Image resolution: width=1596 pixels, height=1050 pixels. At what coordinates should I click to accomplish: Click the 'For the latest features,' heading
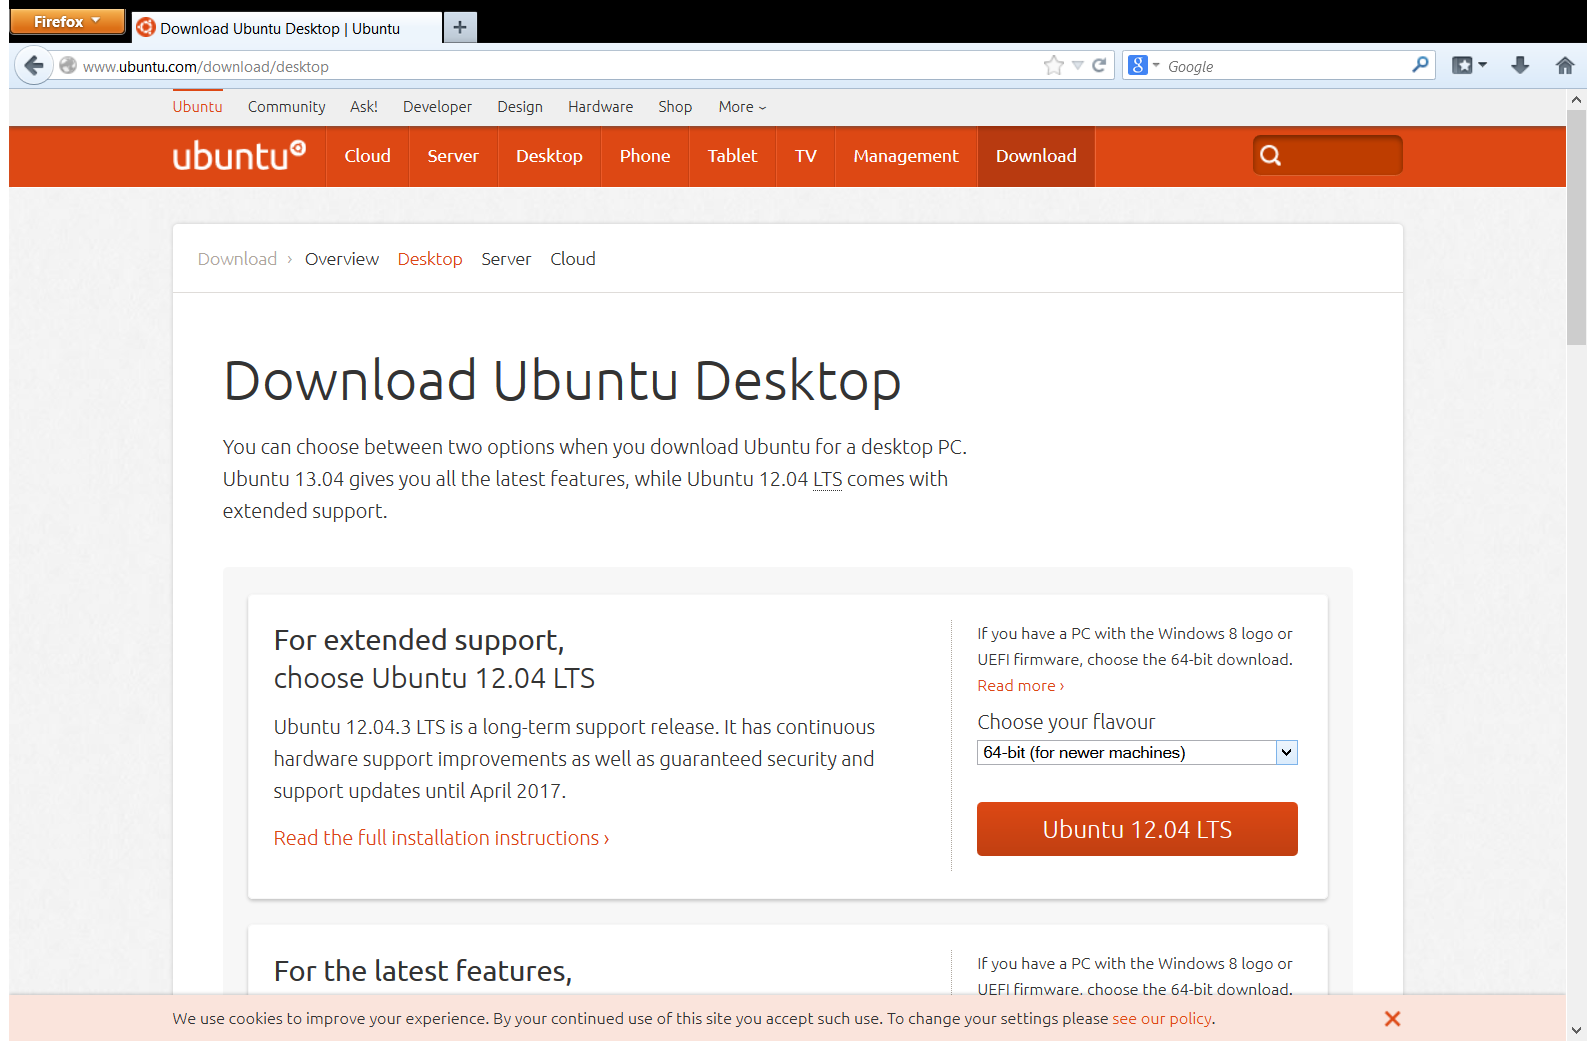[x=423, y=971]
